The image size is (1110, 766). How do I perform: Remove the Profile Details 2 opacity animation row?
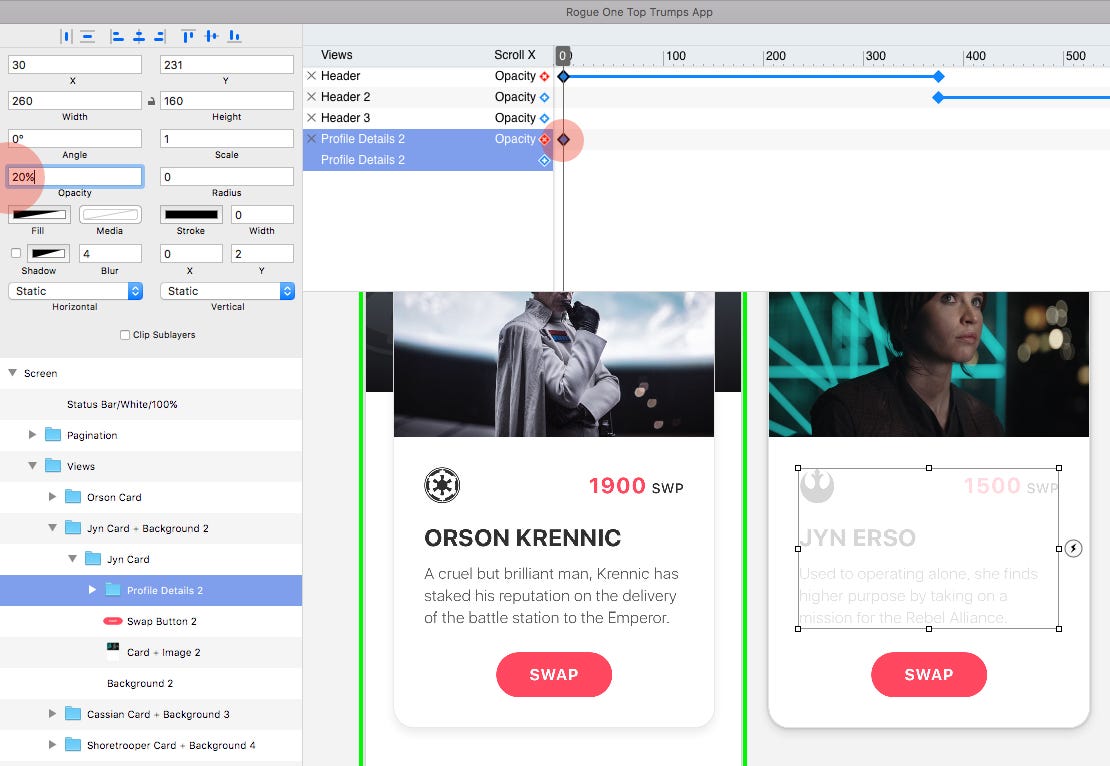tap(311, 139)
